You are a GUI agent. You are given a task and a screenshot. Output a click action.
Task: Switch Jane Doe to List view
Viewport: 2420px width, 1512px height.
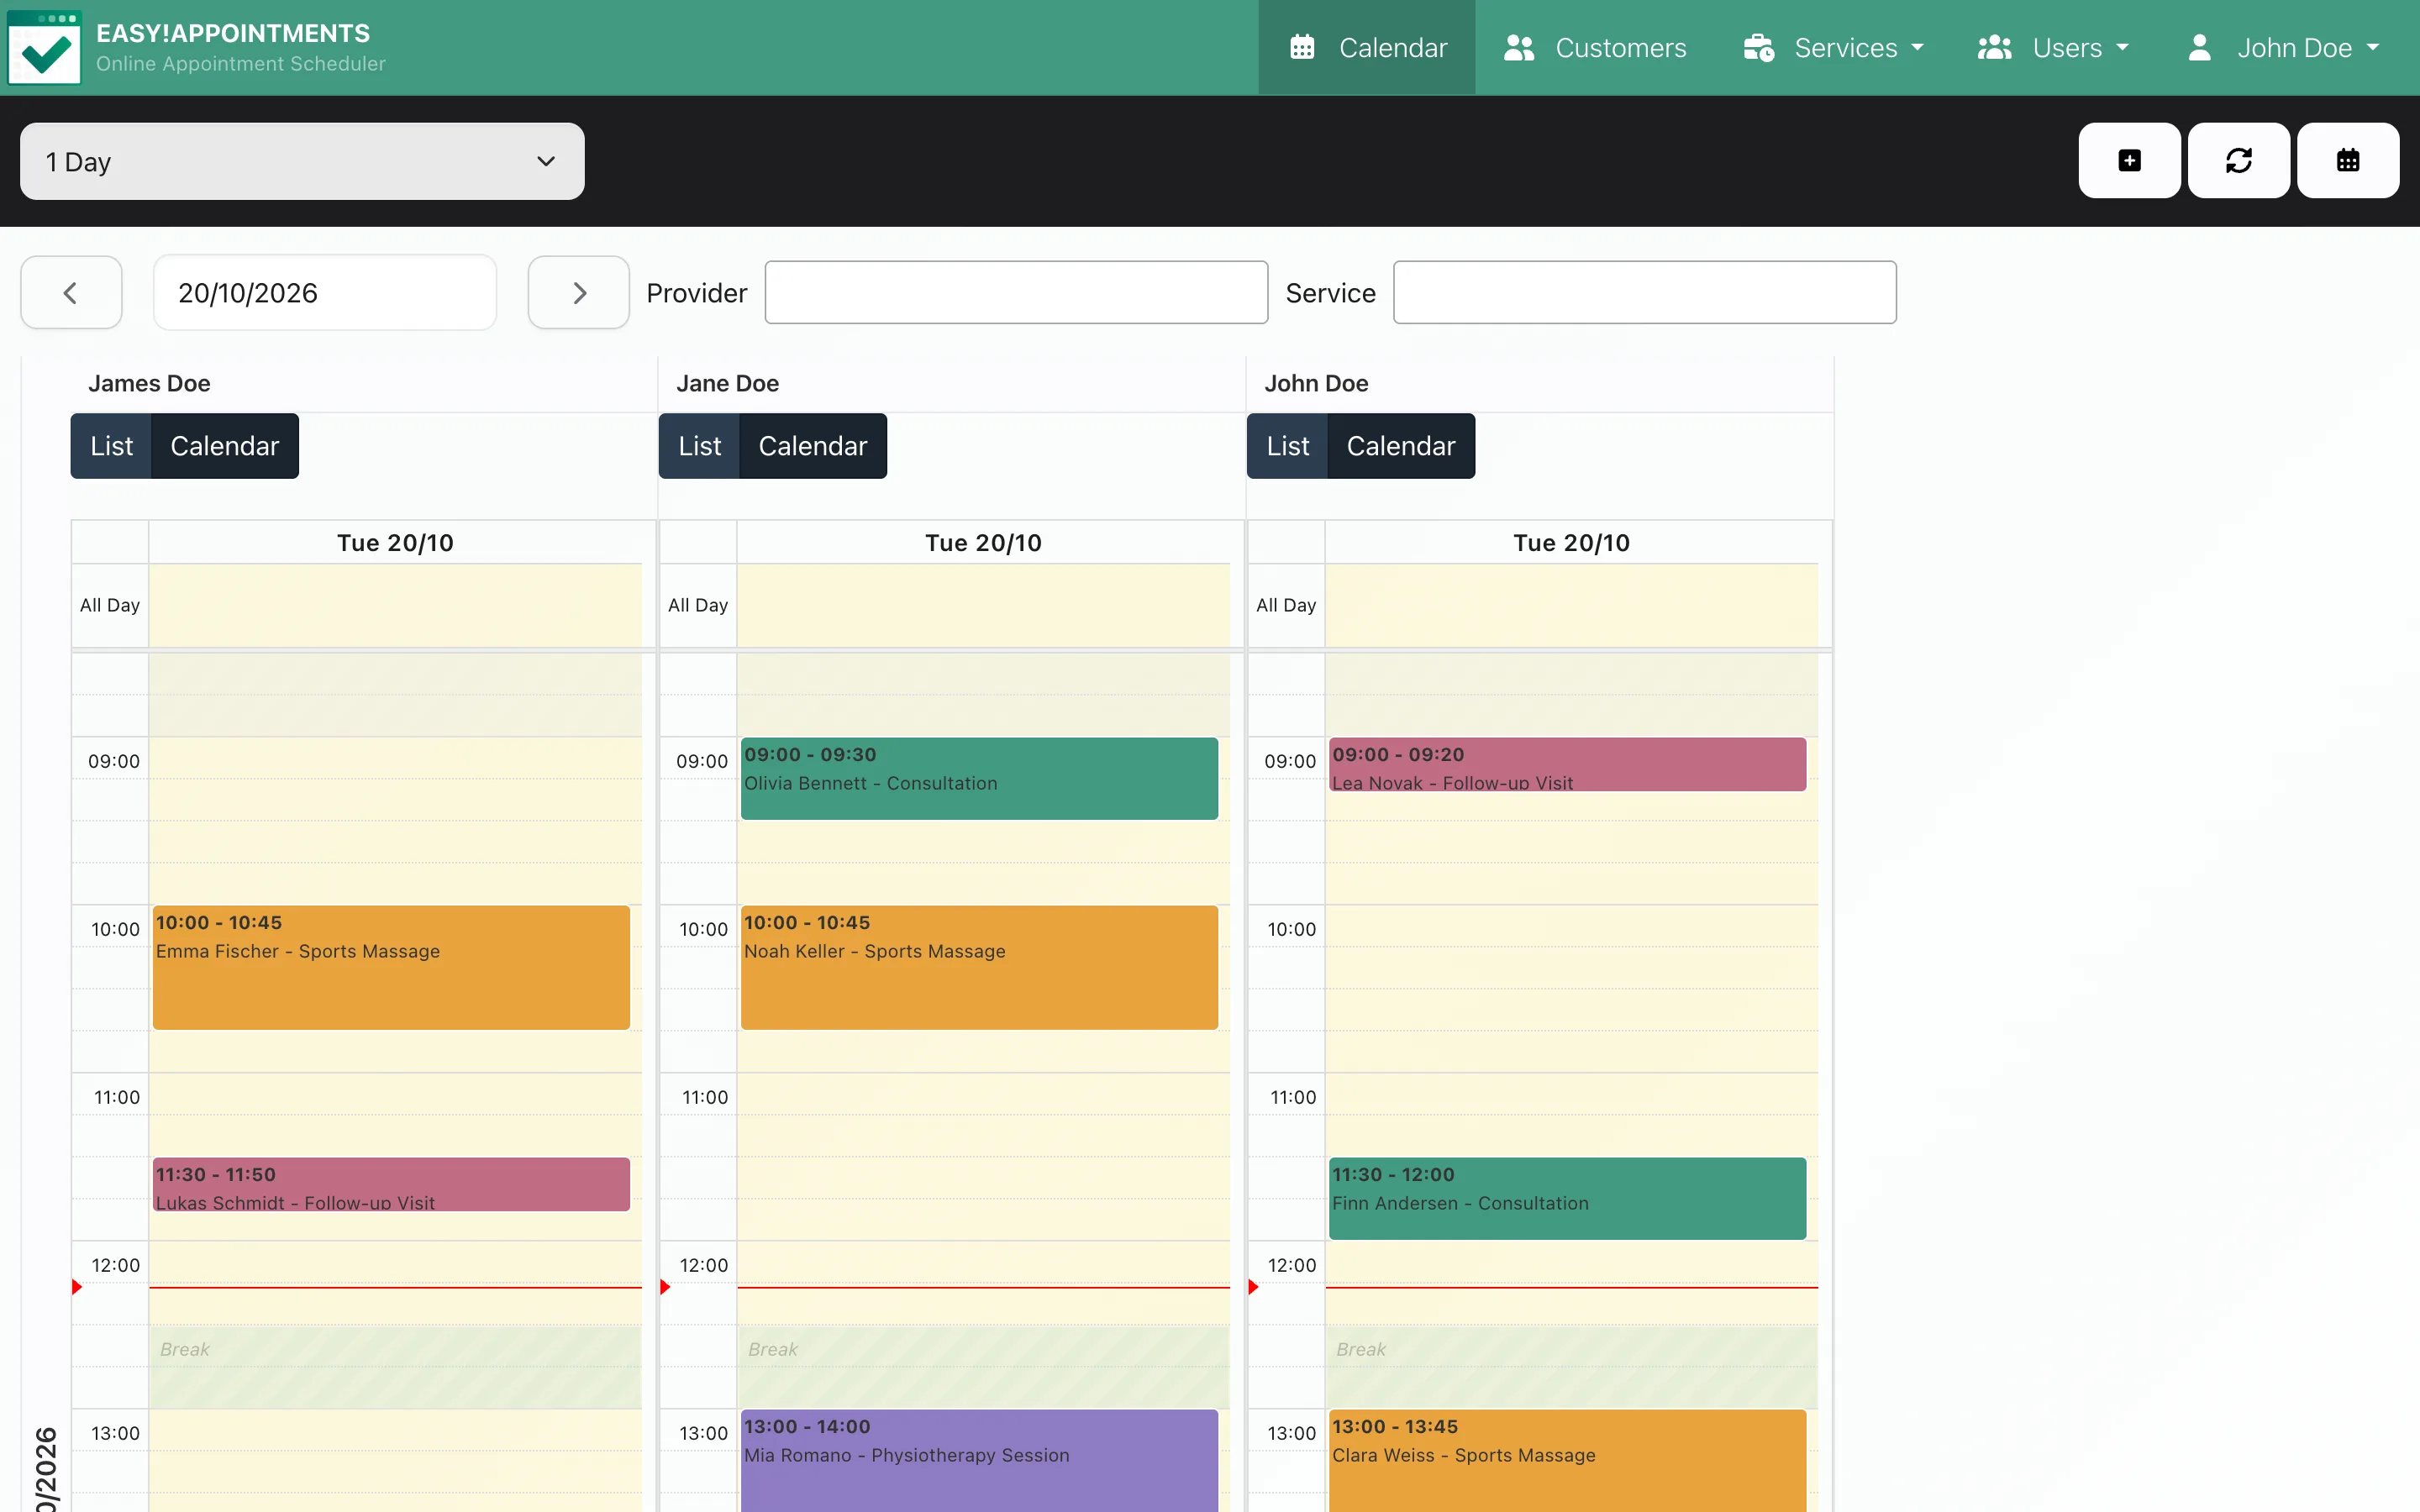(699, 446)
